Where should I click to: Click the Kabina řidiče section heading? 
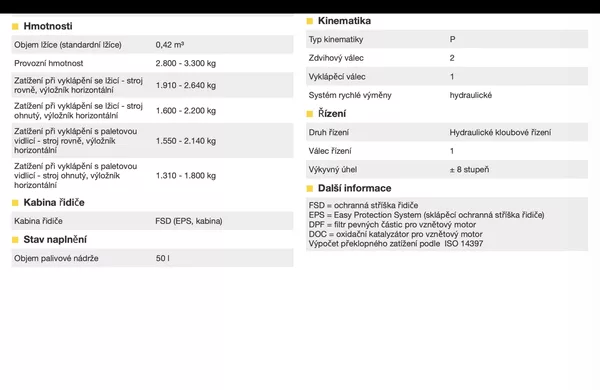[x=54, y=202]
